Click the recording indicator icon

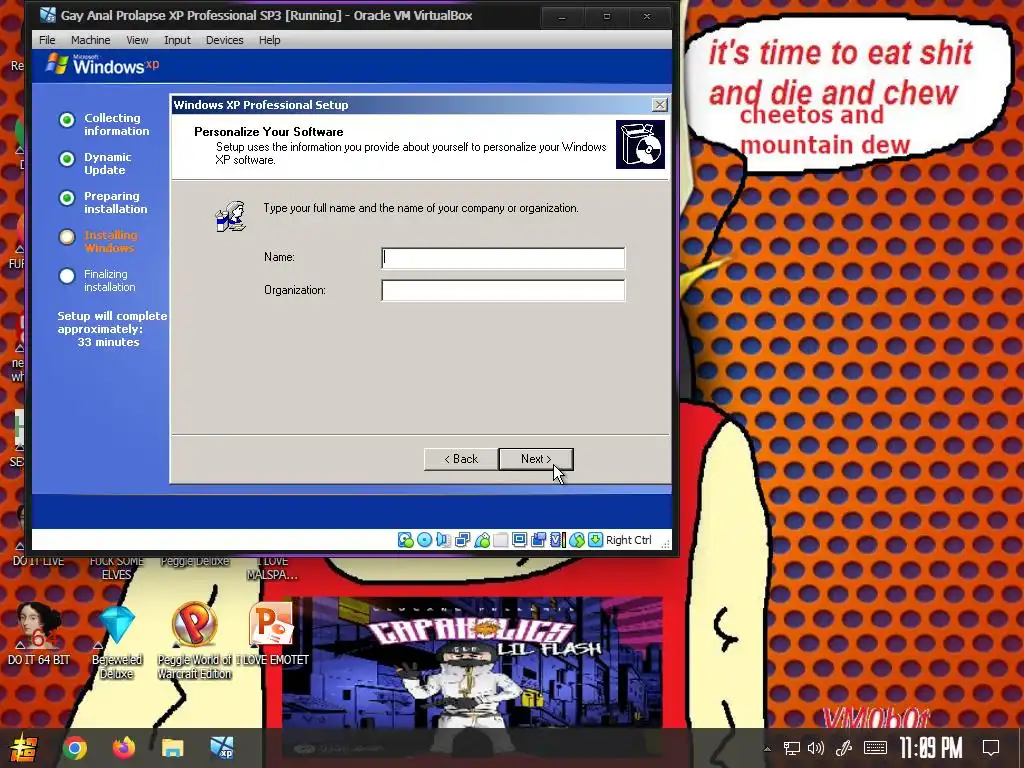(539, 540)
